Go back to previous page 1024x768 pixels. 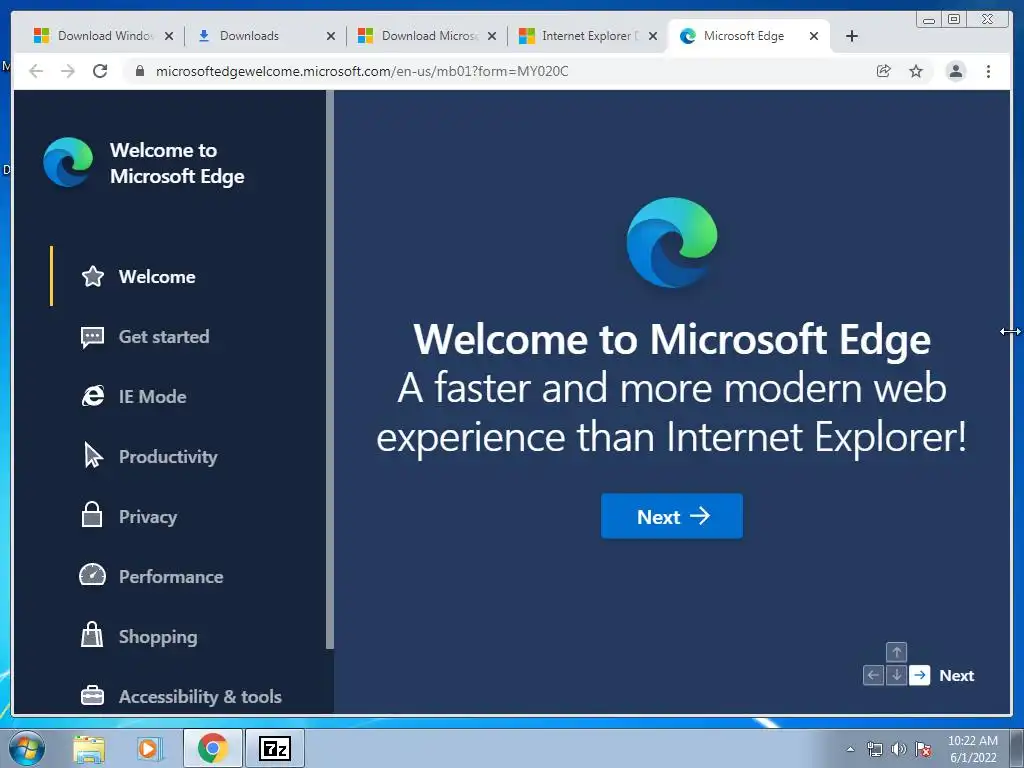[36, 71]
